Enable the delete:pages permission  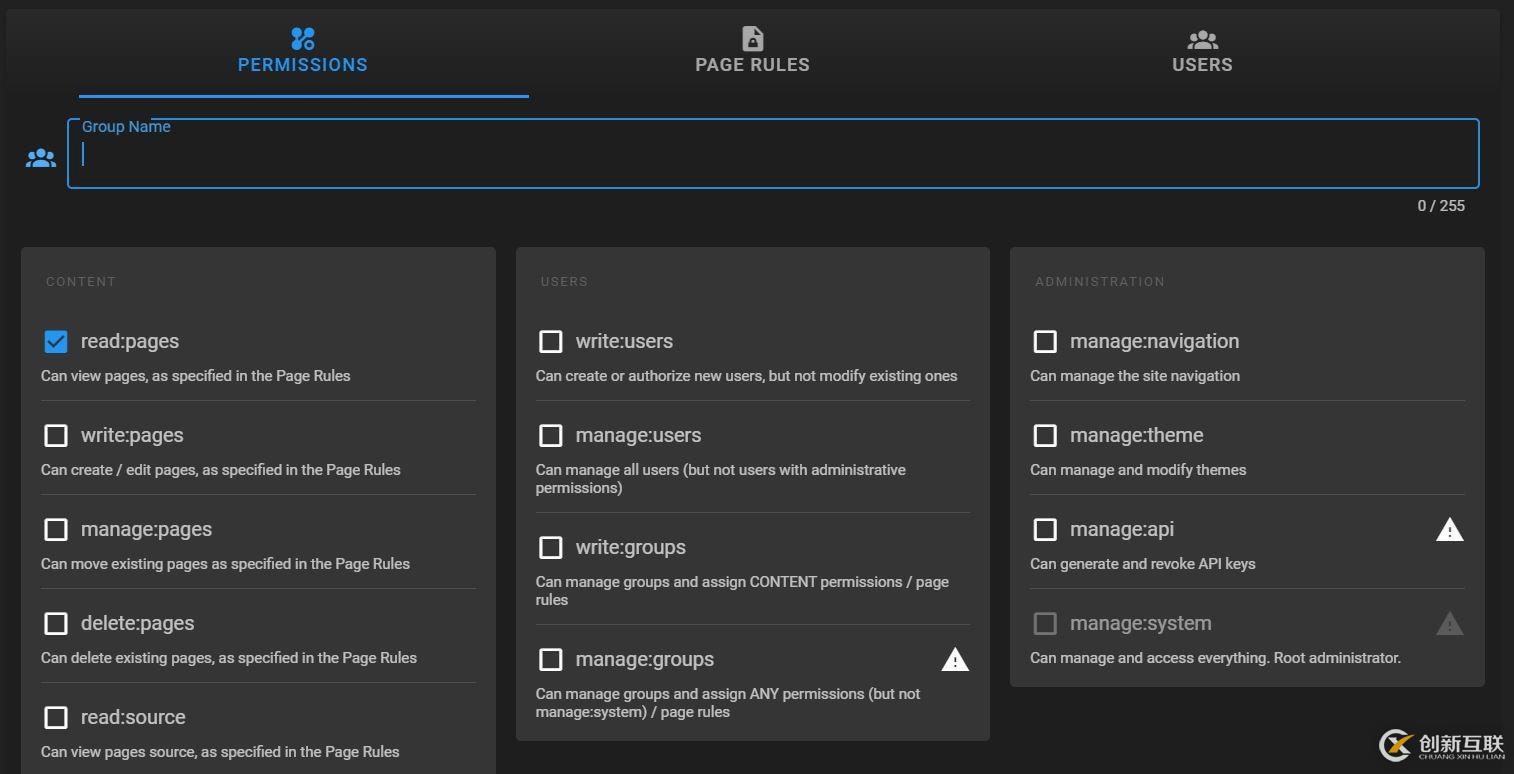point(56,624)
